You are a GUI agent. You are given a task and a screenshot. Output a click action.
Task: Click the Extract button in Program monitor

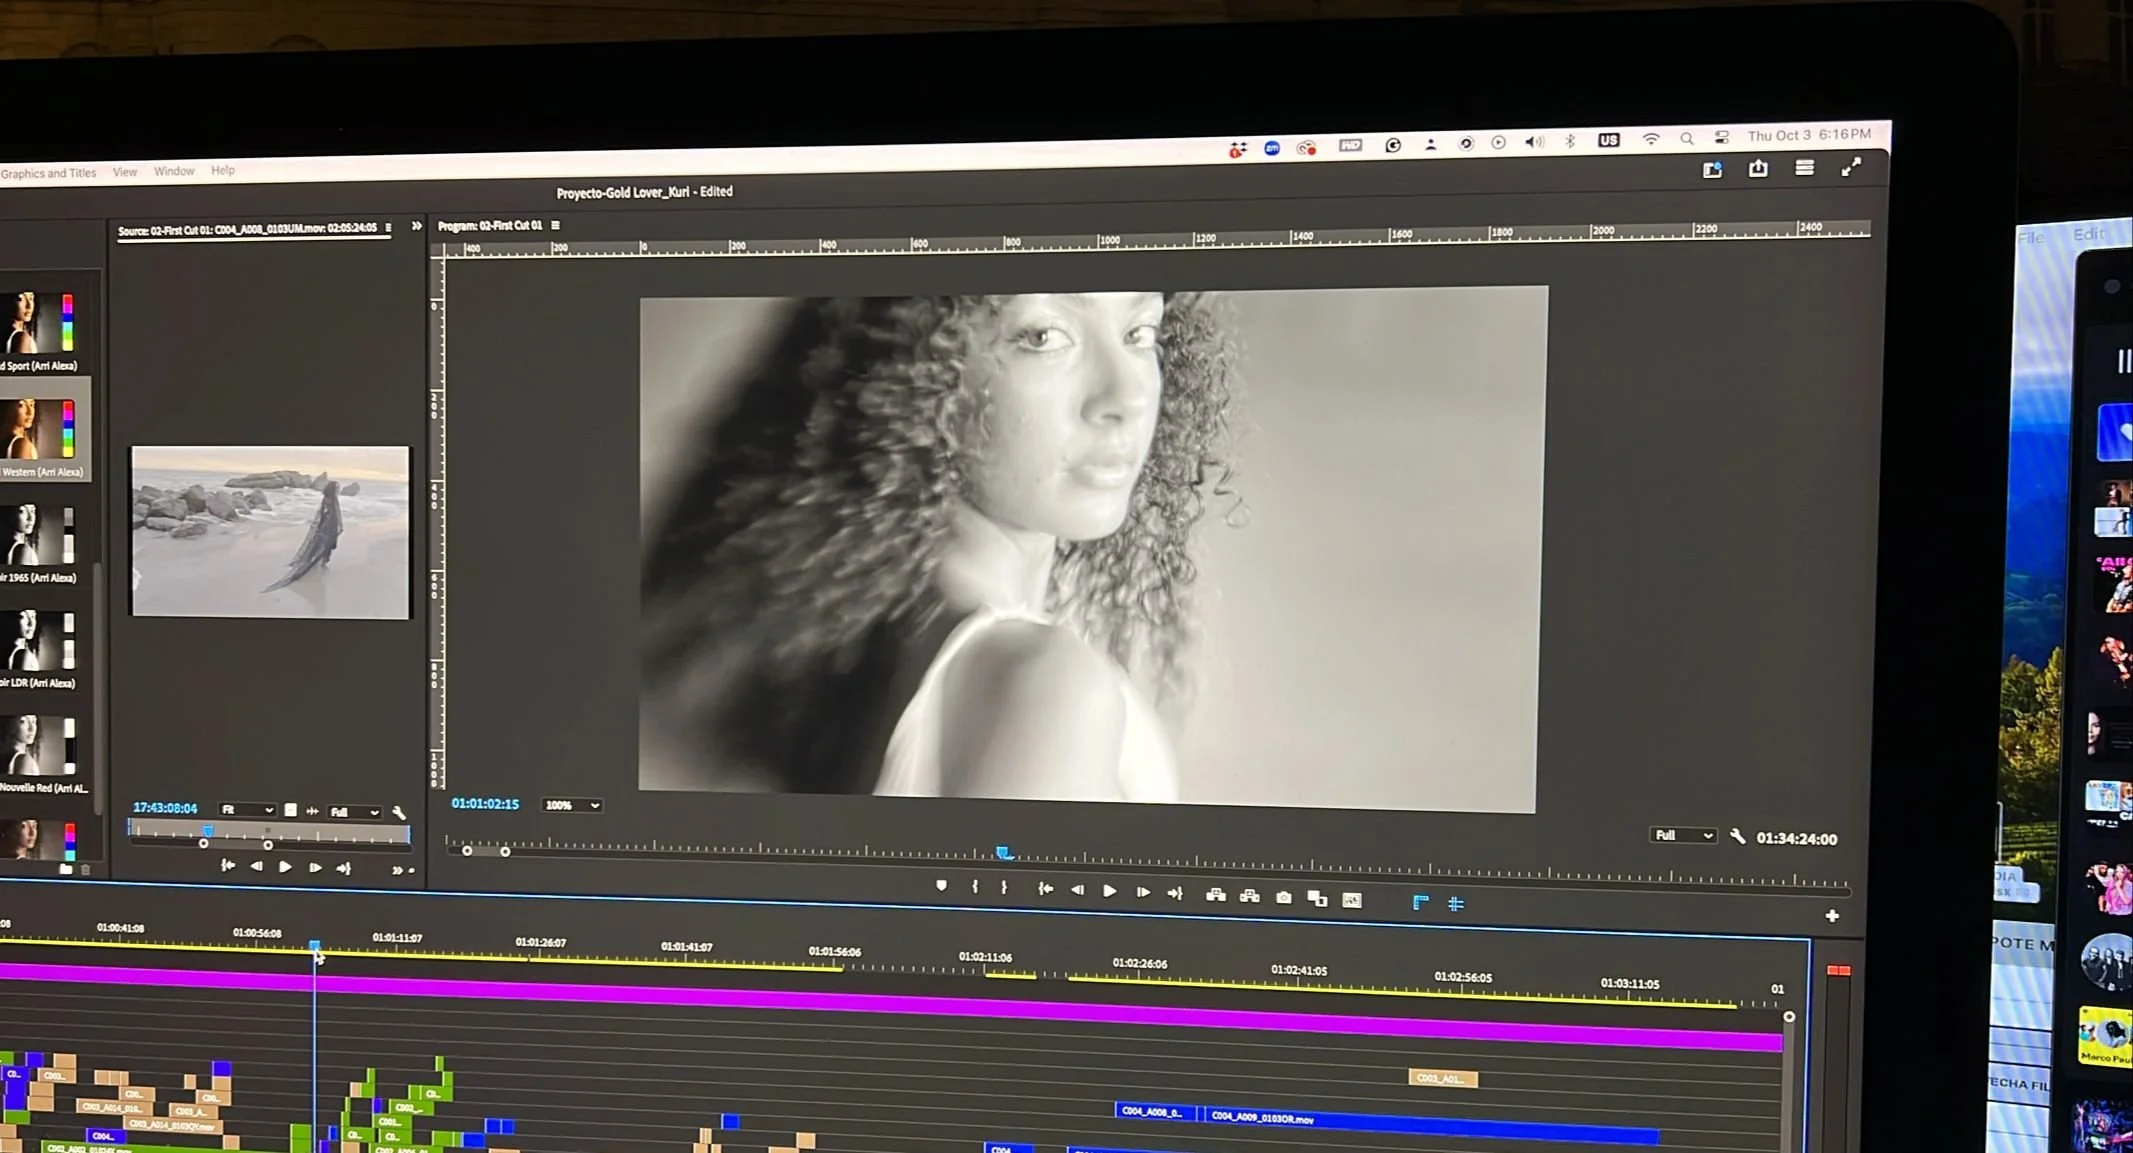1250,897
